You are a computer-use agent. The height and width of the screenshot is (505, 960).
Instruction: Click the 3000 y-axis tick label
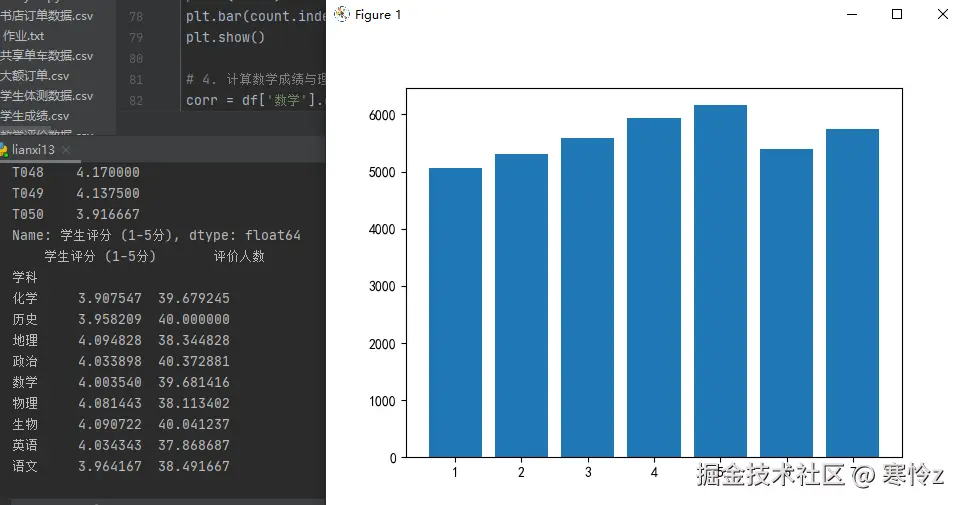click(382, 286)
